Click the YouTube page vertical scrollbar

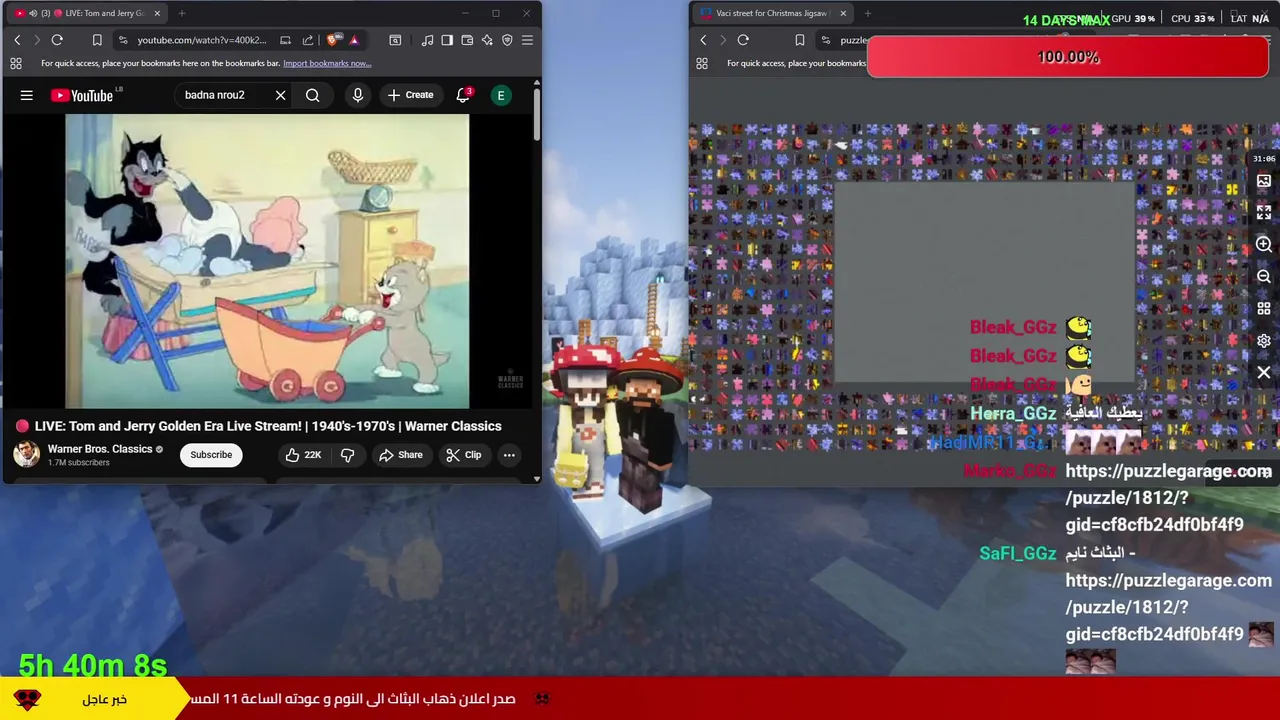(536, 115)
